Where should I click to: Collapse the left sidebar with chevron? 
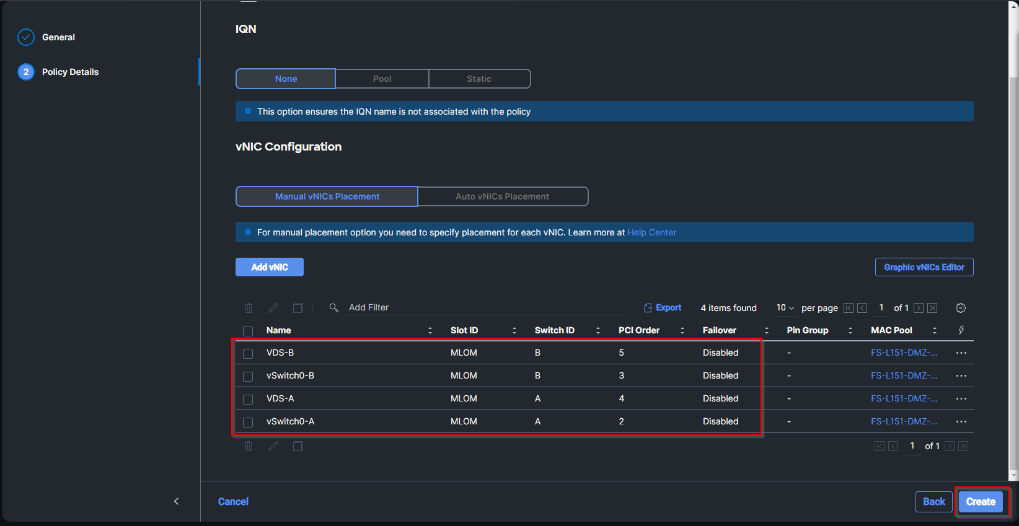click(x=176, y=501)
